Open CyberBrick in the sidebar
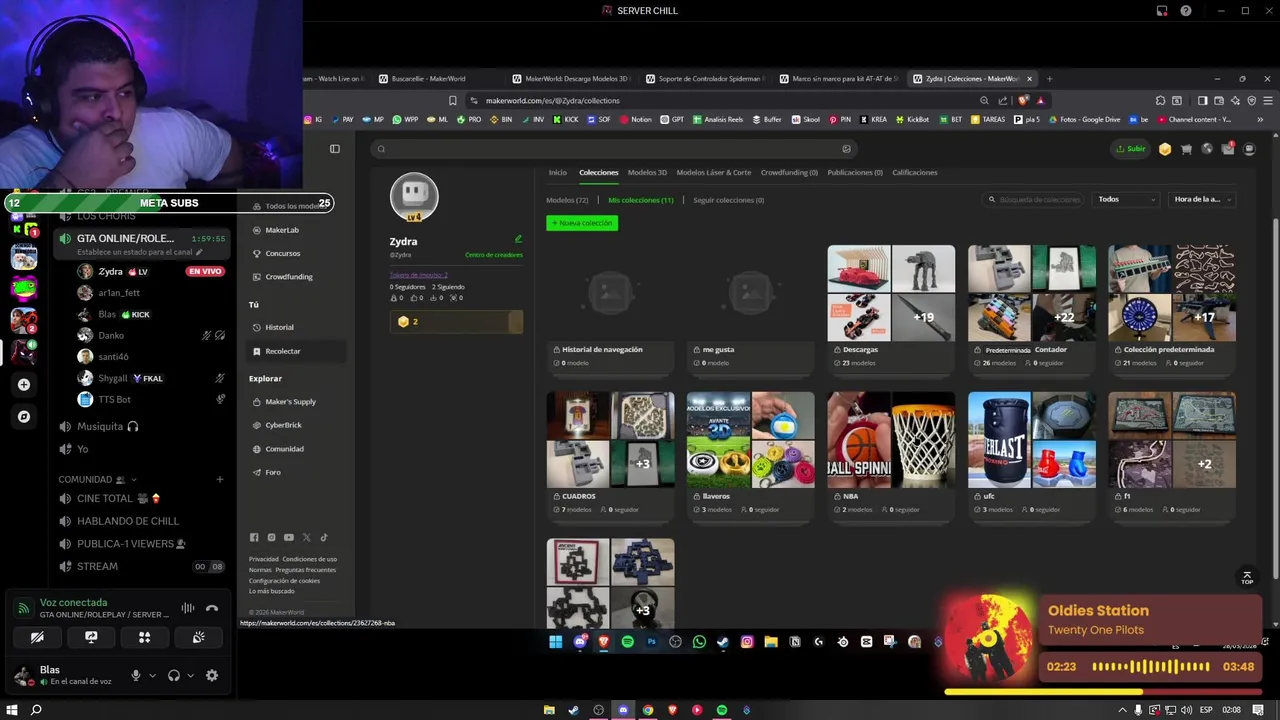Screen dimensions: 1280x720 [282, 425]
